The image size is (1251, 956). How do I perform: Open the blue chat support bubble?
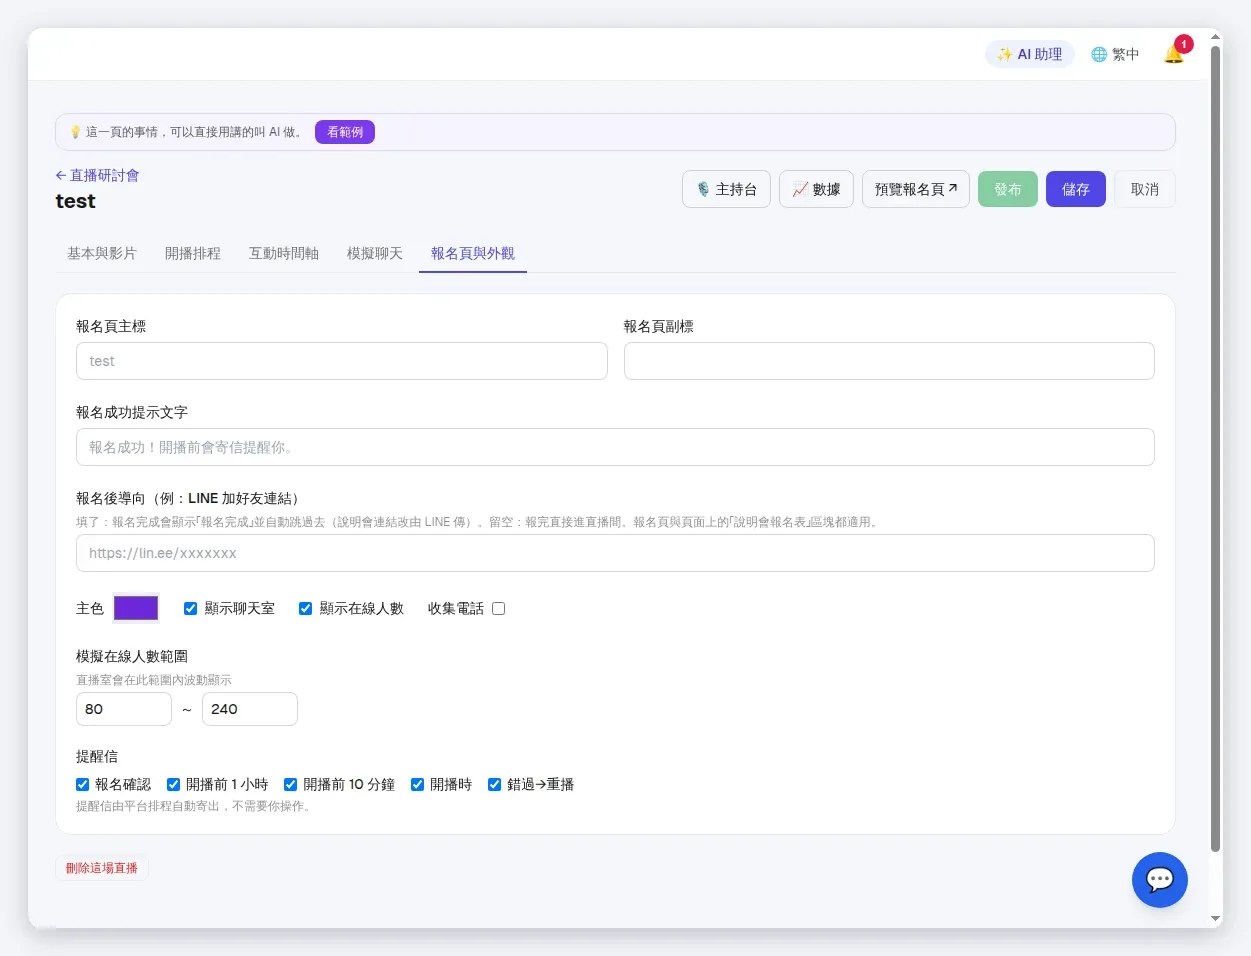1159,880
